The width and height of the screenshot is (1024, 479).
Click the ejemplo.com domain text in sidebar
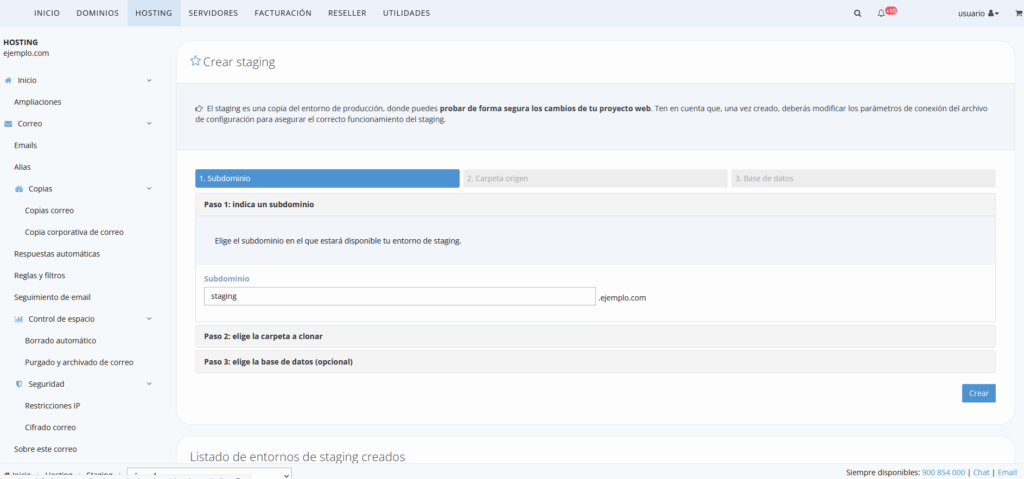26,54
